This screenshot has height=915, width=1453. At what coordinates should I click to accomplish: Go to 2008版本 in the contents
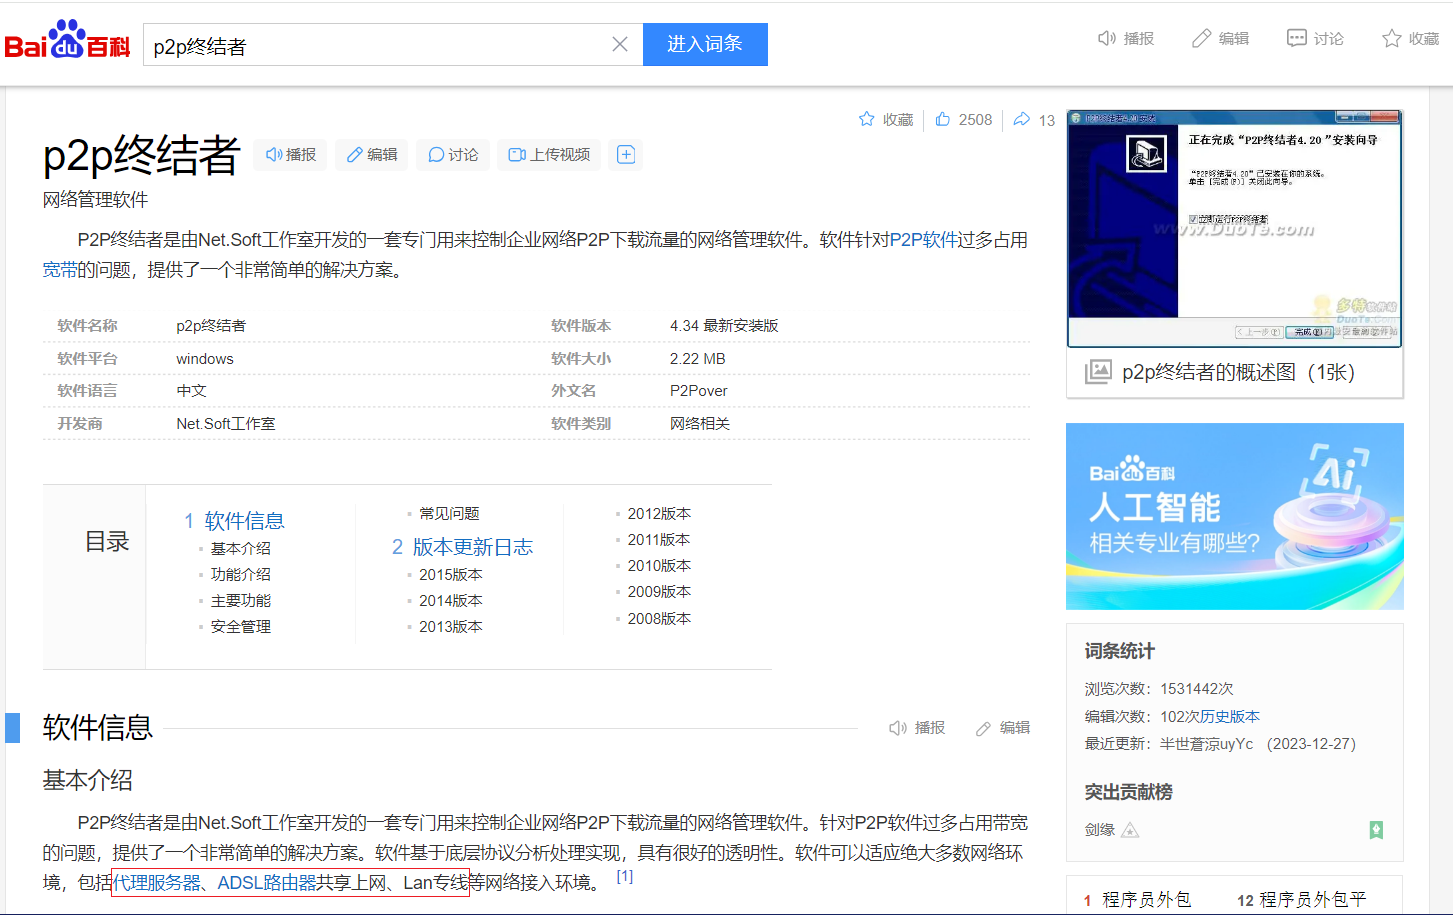(x=659, y=618)
